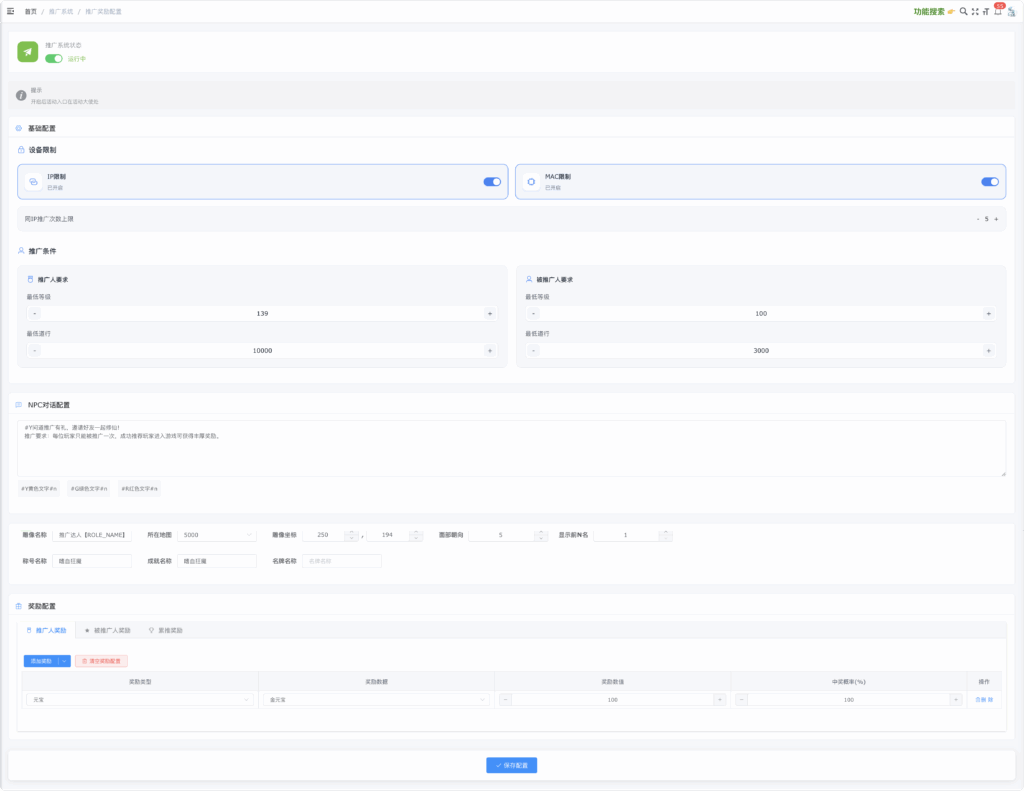Click the fullscreen toggle icon
Image resolution: width=1024 pixels, height=791 pixels.
point(975,11)
